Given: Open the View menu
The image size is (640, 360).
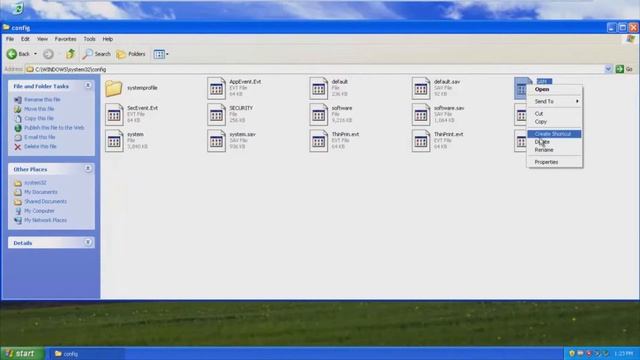Looking at the screenshot, I should pos(42,39).
